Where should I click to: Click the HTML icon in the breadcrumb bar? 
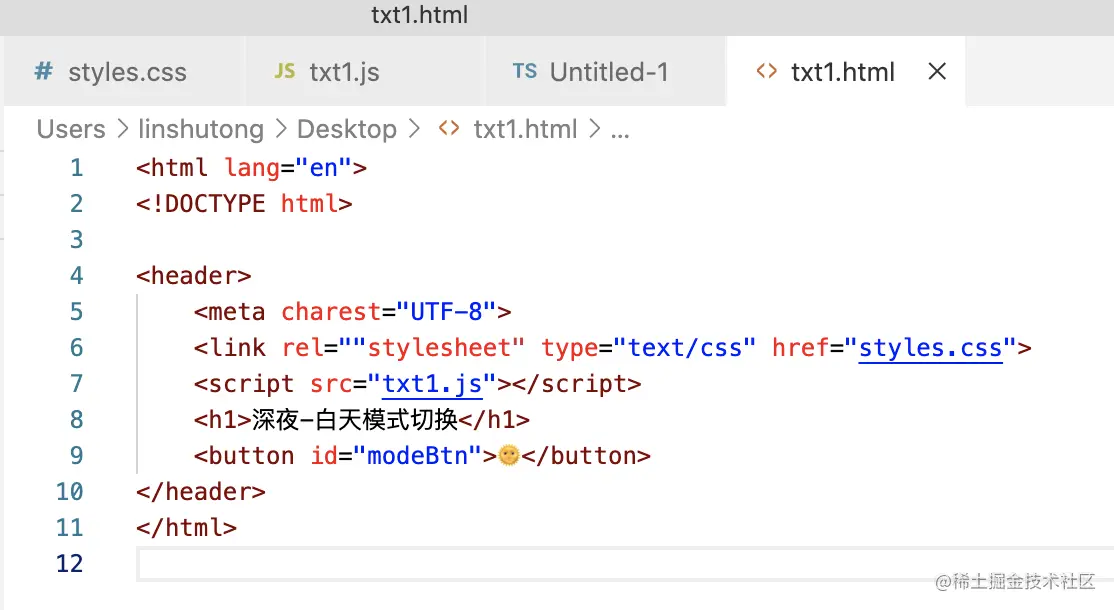click(447, 129)
